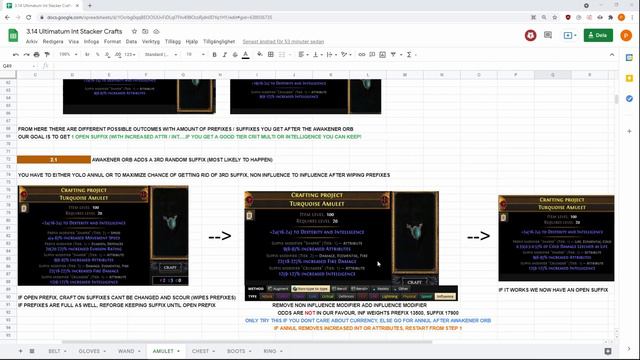Screen dimensions: 640x360
Task: Go to the Google Sheets home logo
Action: [13, 36]
